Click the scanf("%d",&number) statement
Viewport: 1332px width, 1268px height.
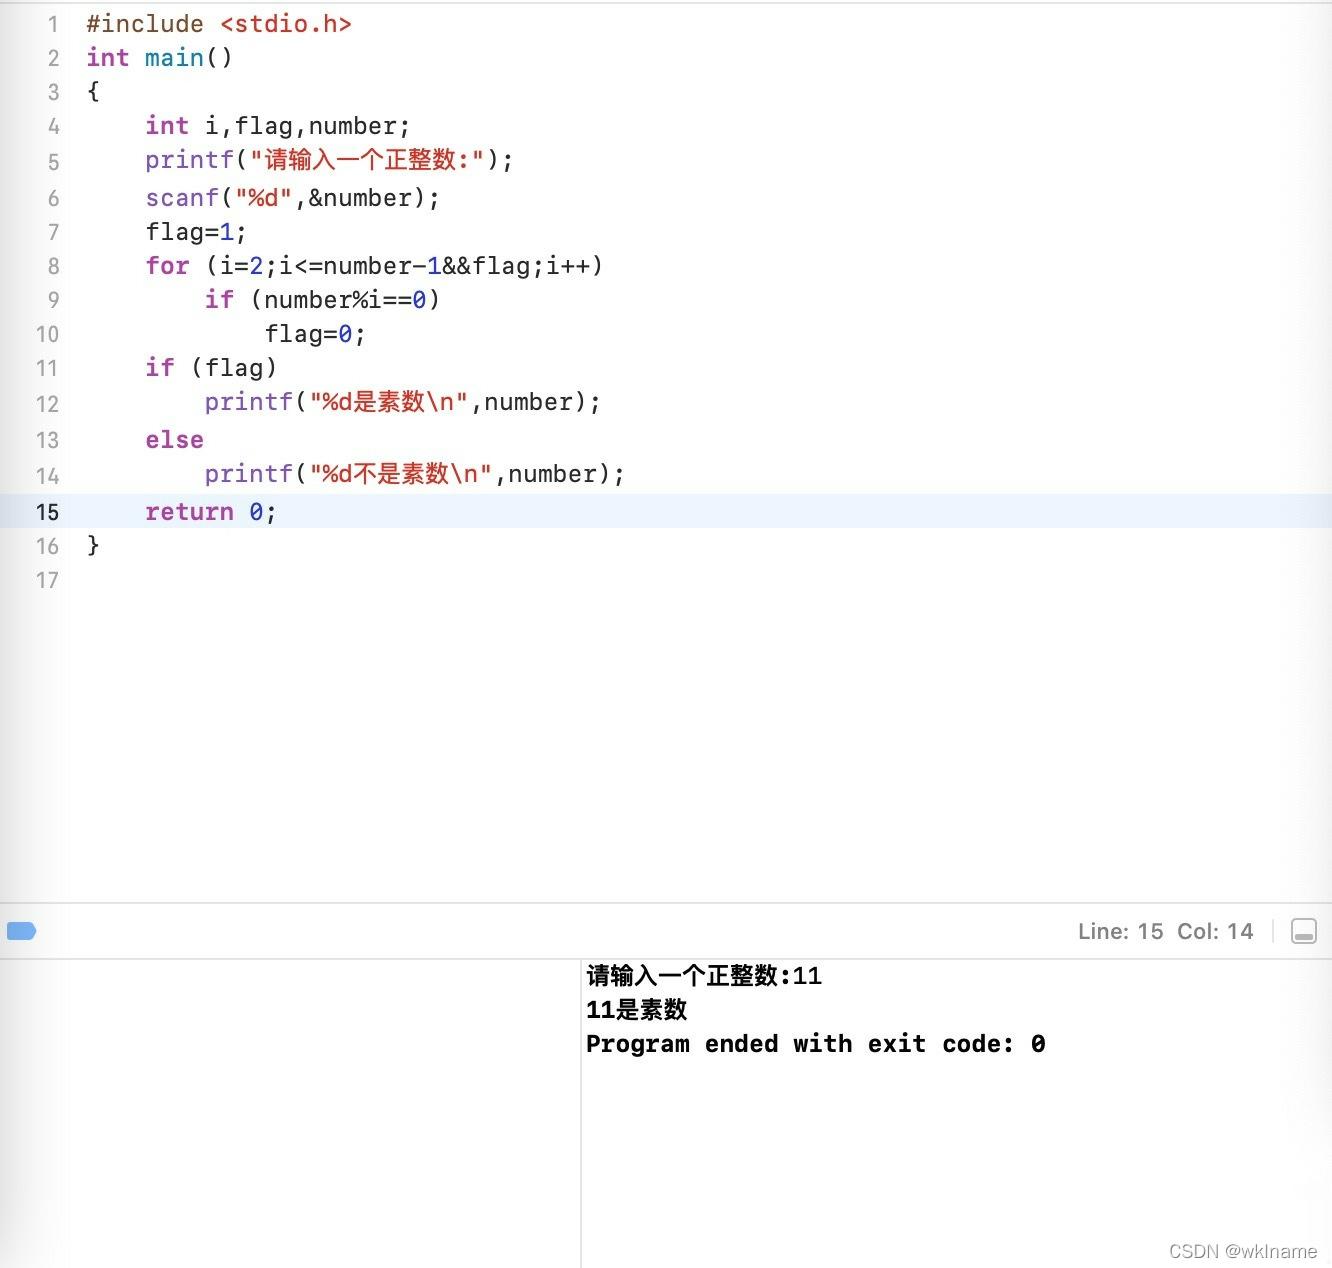pos(292,198)
